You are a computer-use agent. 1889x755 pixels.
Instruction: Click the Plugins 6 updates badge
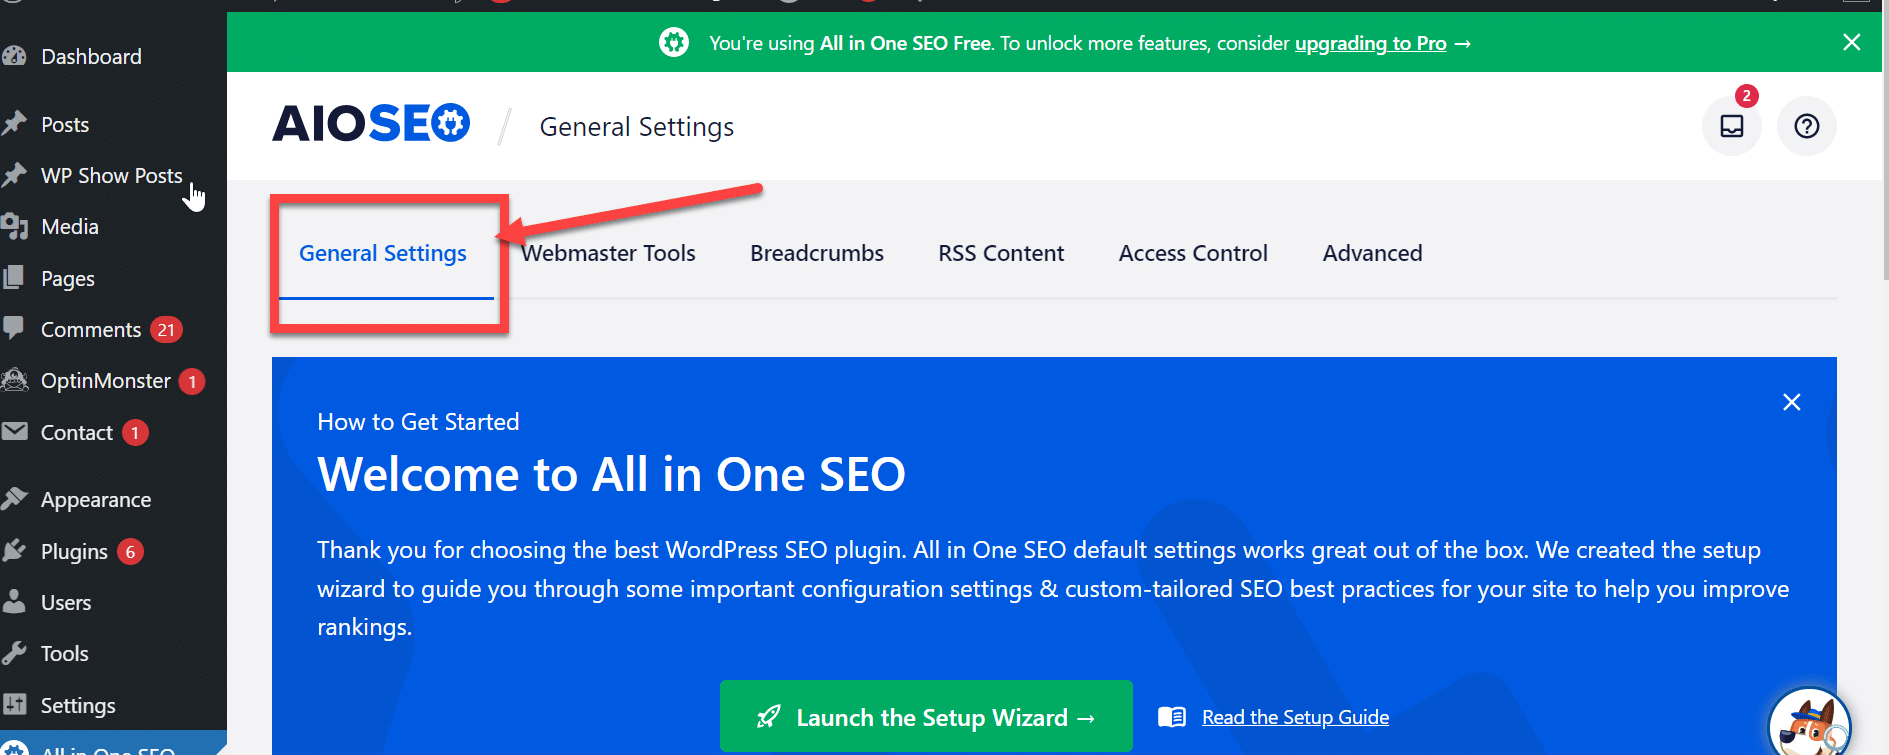130,552
